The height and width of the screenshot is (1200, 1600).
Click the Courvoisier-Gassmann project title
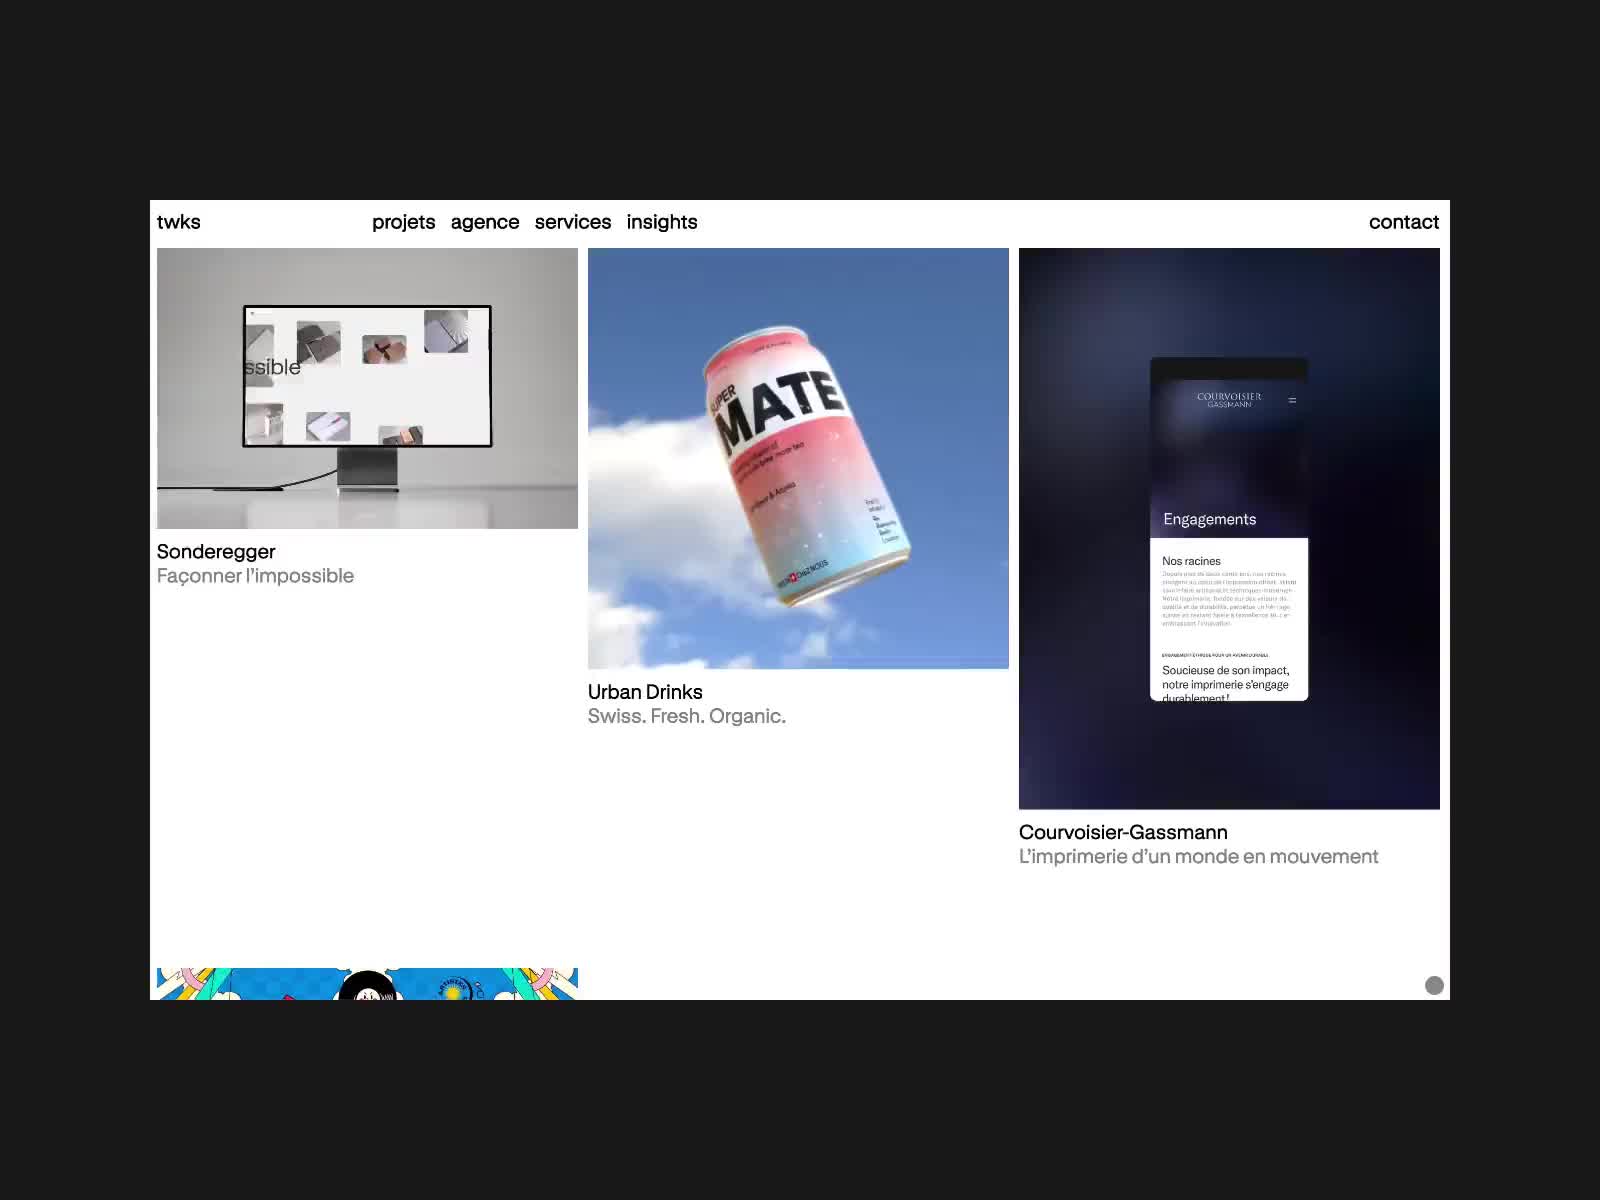tap(1123, 832)
